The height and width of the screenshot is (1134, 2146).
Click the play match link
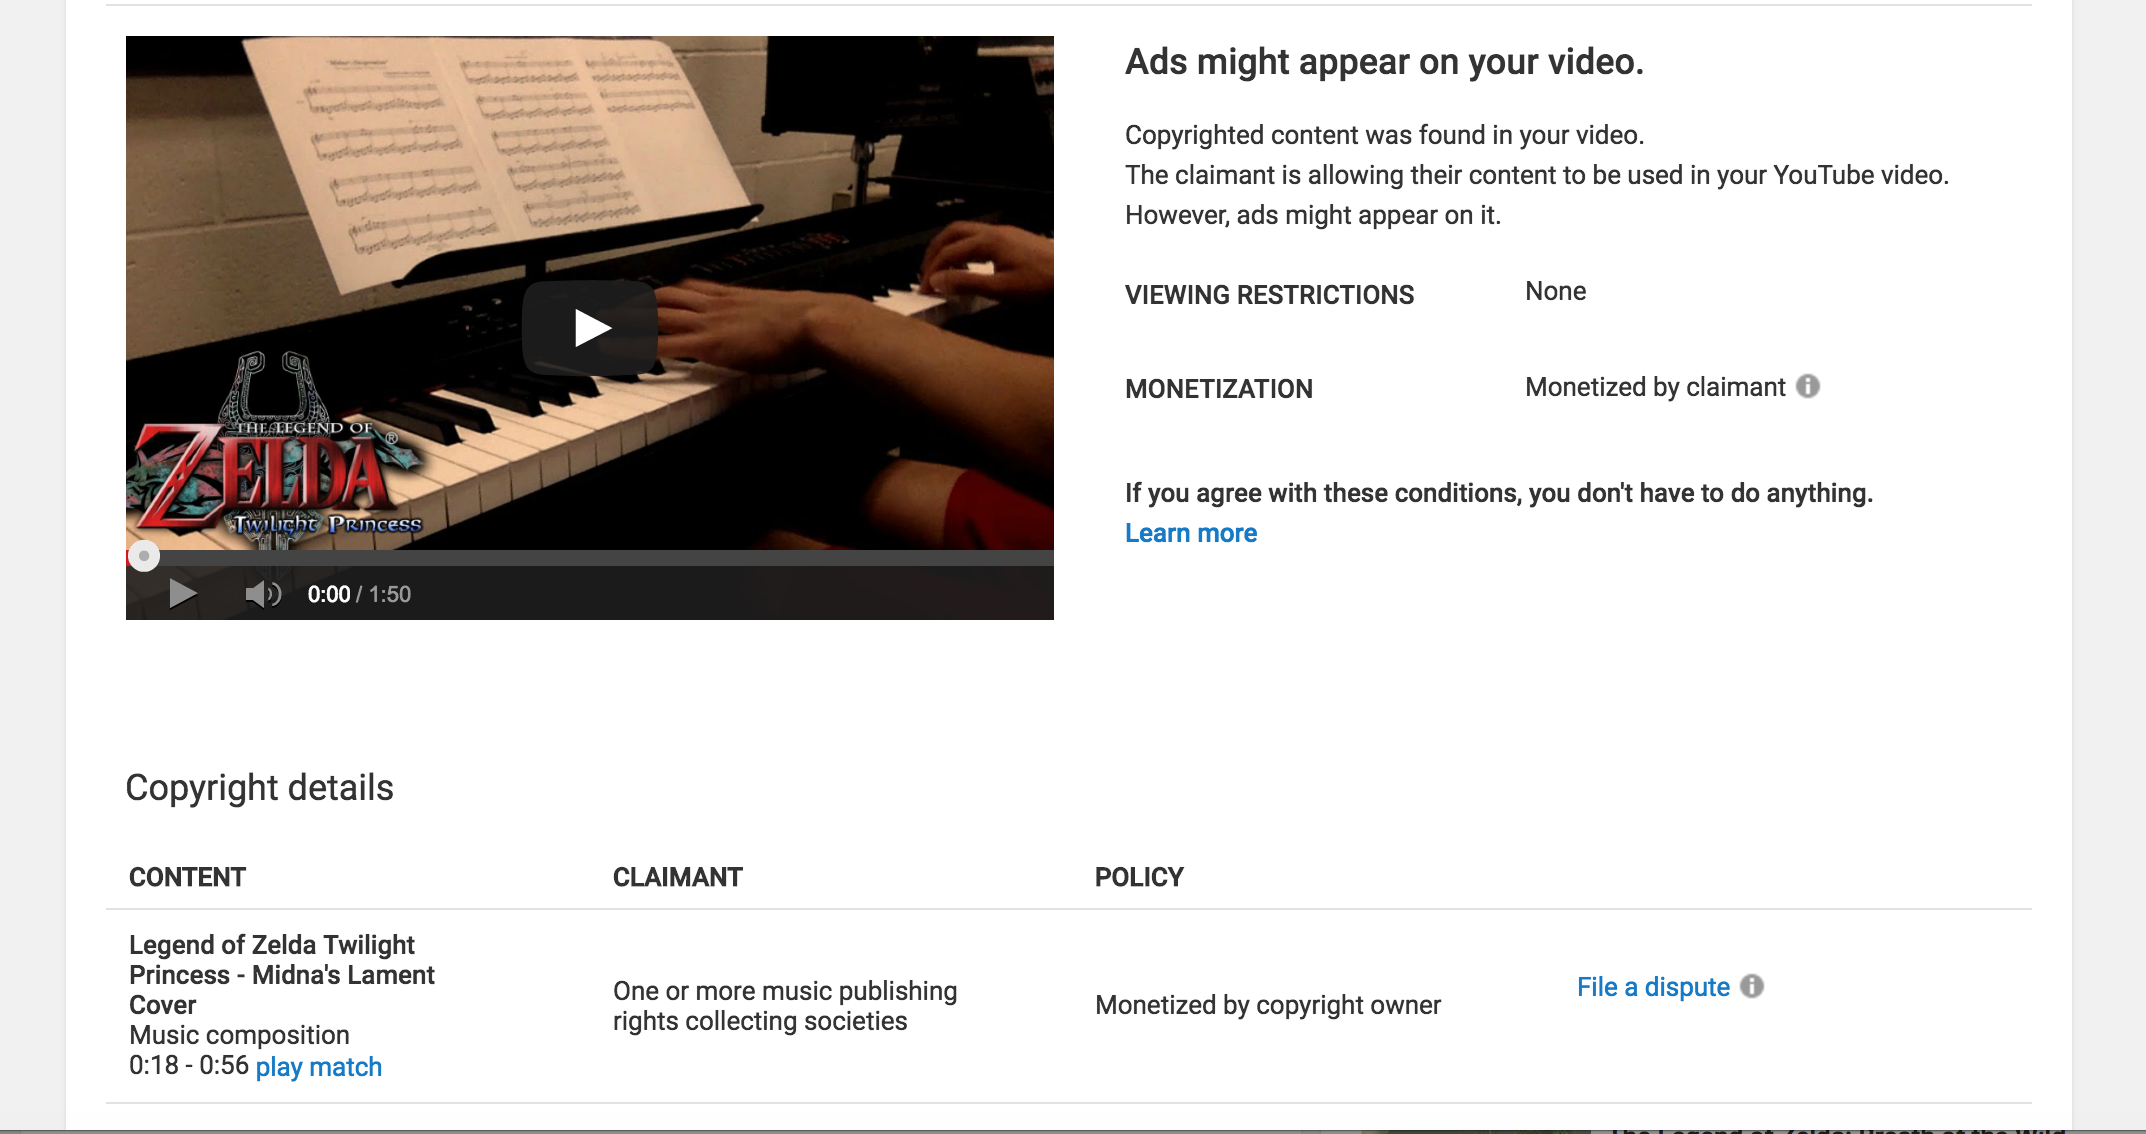(x=319, y=1067)
